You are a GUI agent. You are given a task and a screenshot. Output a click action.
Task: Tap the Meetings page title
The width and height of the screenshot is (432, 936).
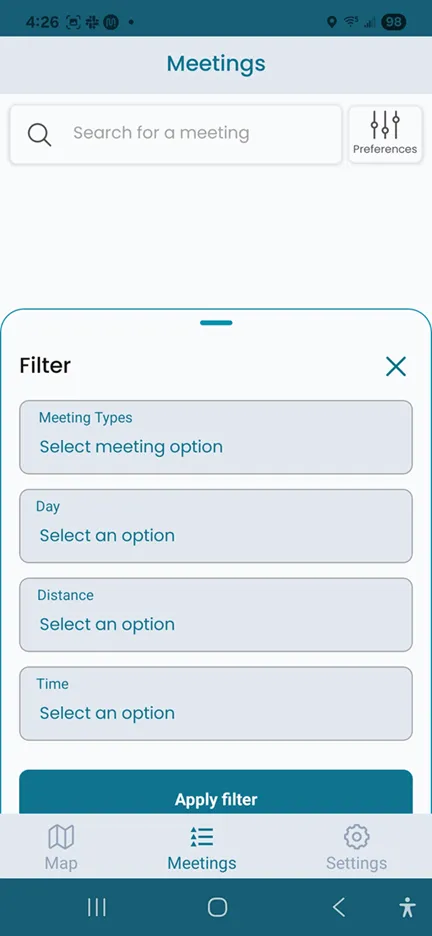pyautogui.click(x=216, y=63)
